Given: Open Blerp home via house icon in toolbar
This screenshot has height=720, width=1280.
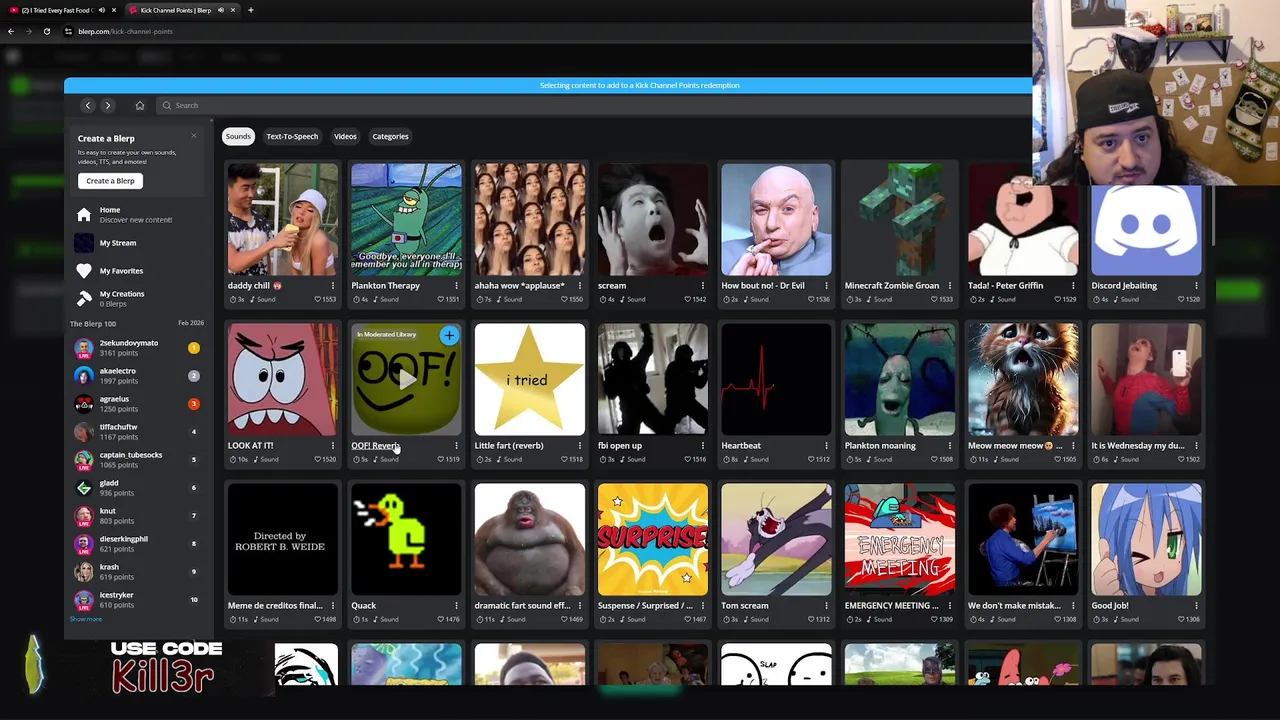Looking at the screenshot, I should click(x=140, y=105).
